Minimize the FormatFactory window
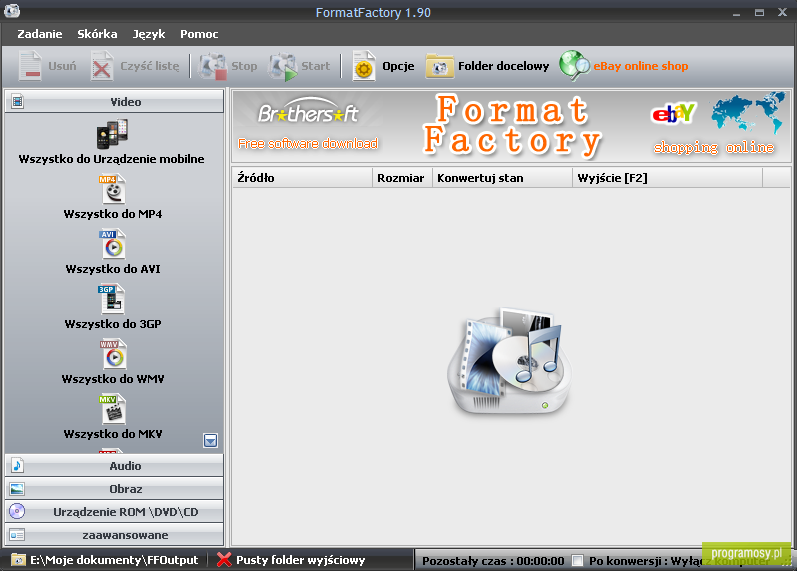Screen dimensions: 797x571 [736, 13]
